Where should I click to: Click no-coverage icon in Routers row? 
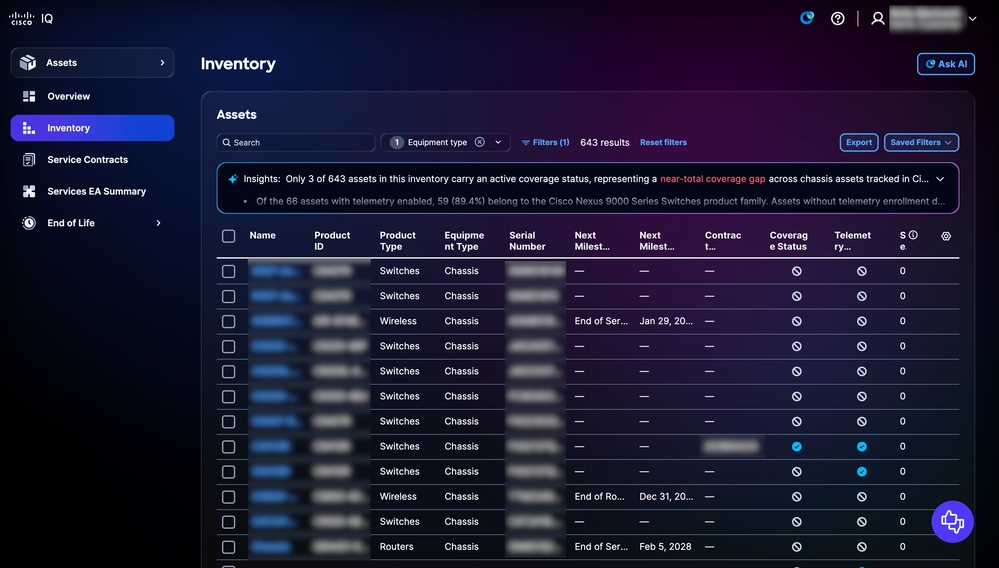[x=796, y=546]
